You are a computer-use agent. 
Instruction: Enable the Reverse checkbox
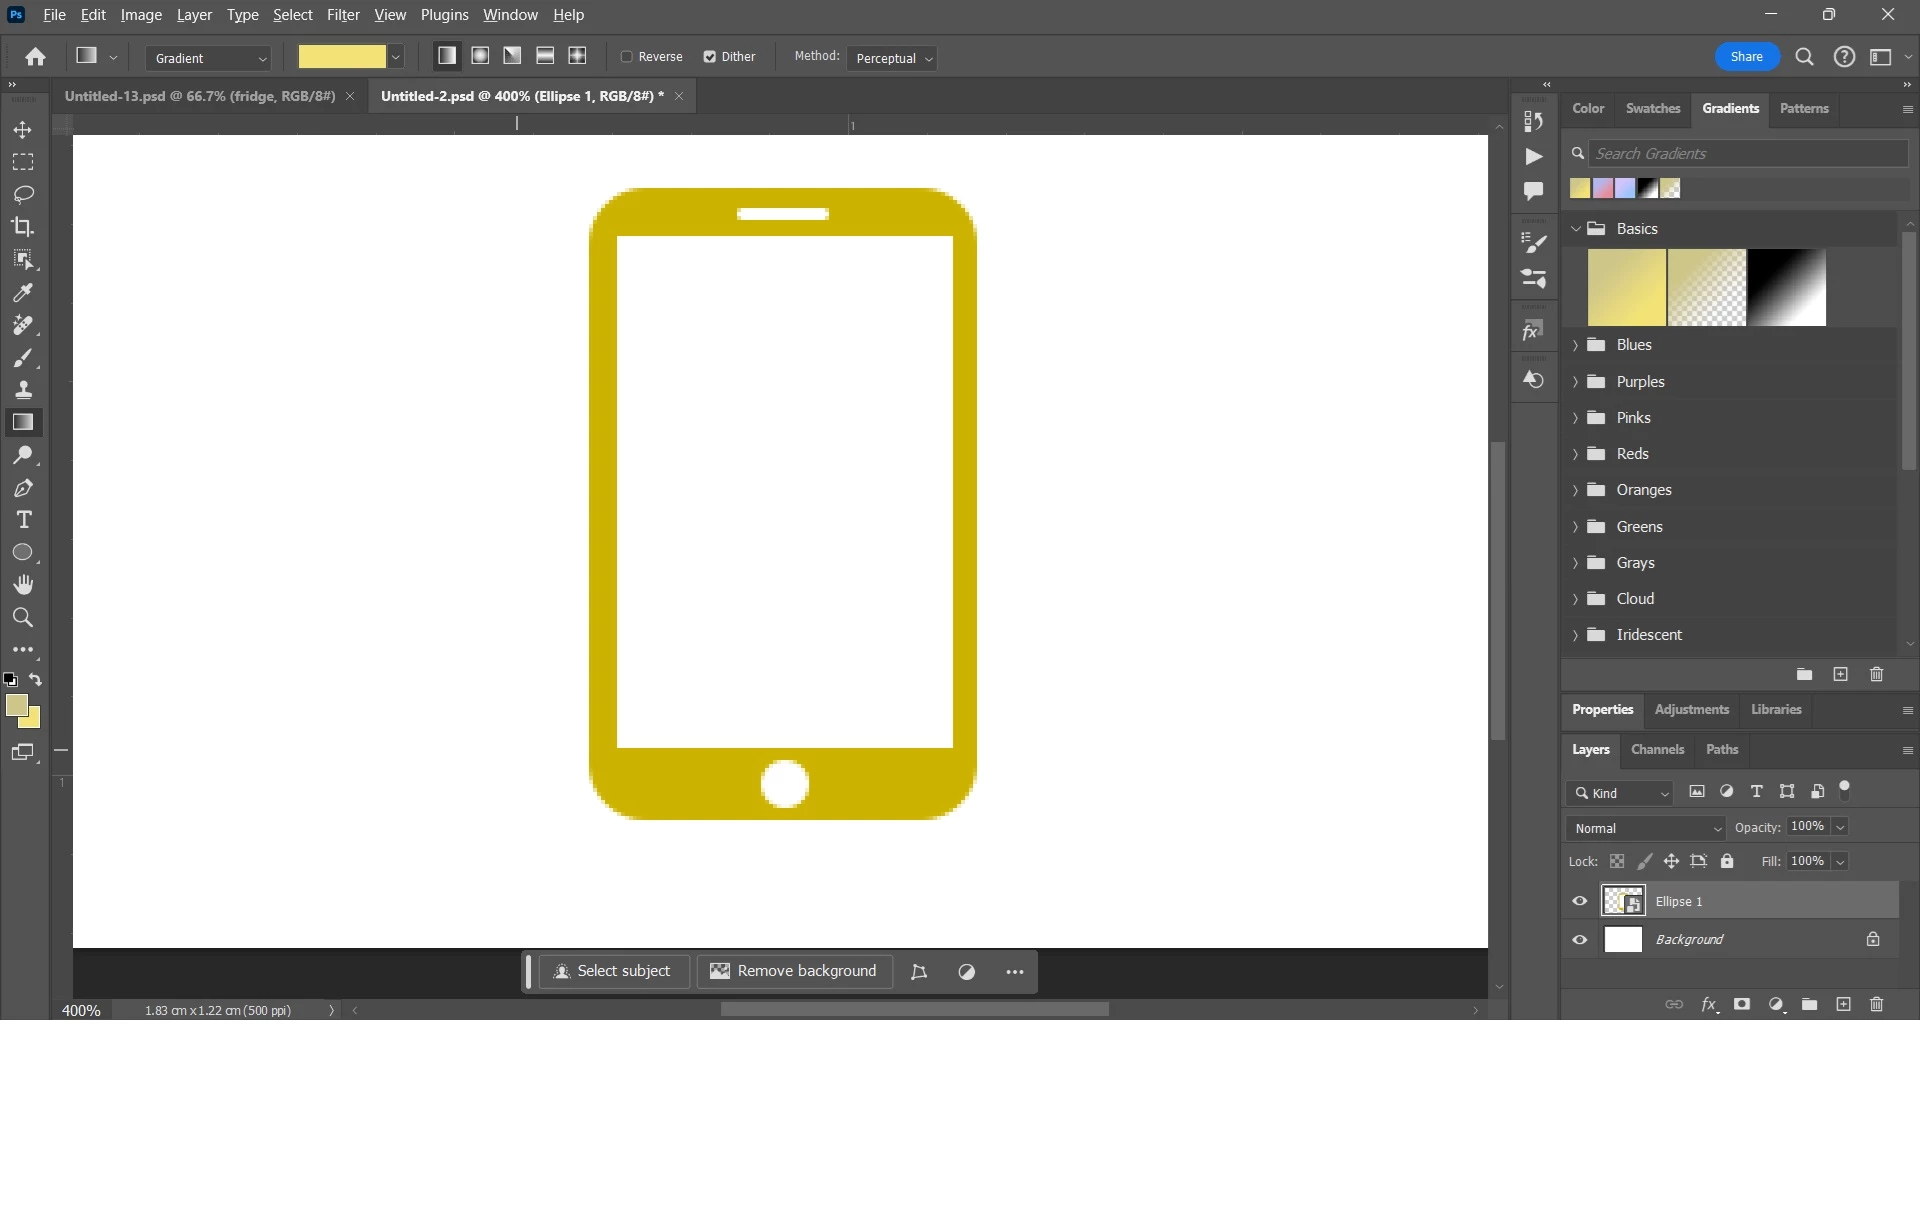[x=627, y=57]
